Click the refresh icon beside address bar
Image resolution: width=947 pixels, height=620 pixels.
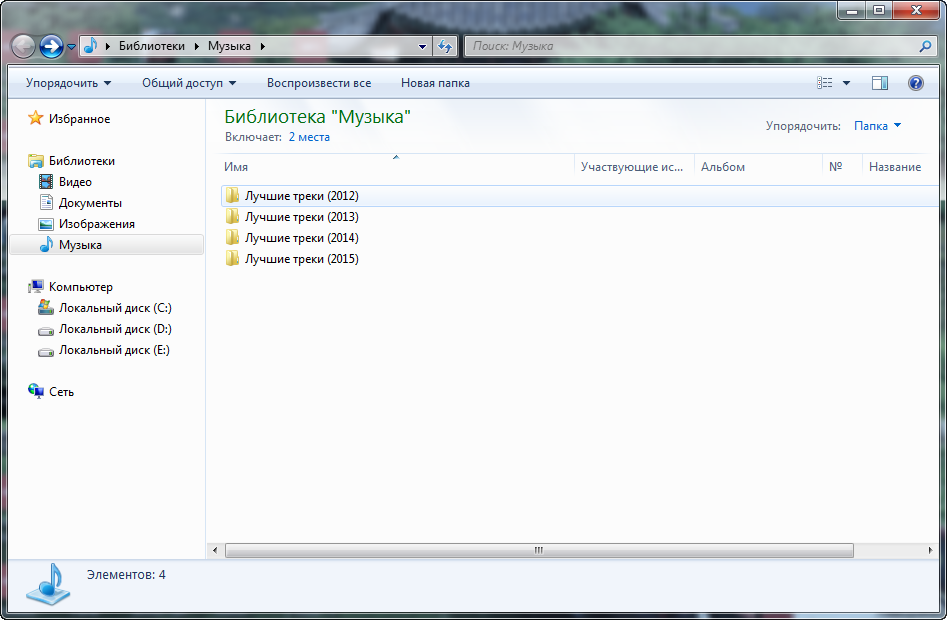tap(446, 46)
